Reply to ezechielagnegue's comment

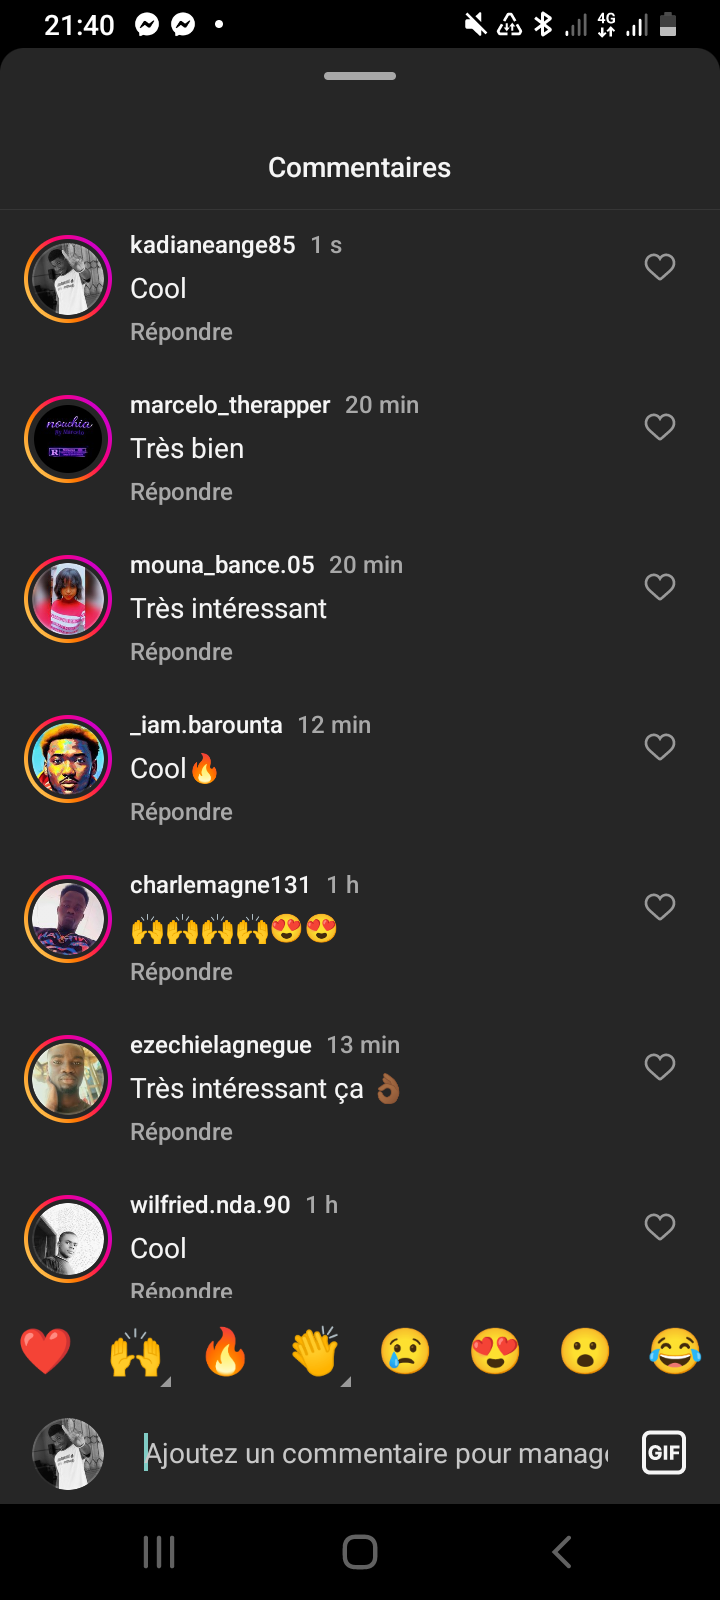coord(181,1132)
